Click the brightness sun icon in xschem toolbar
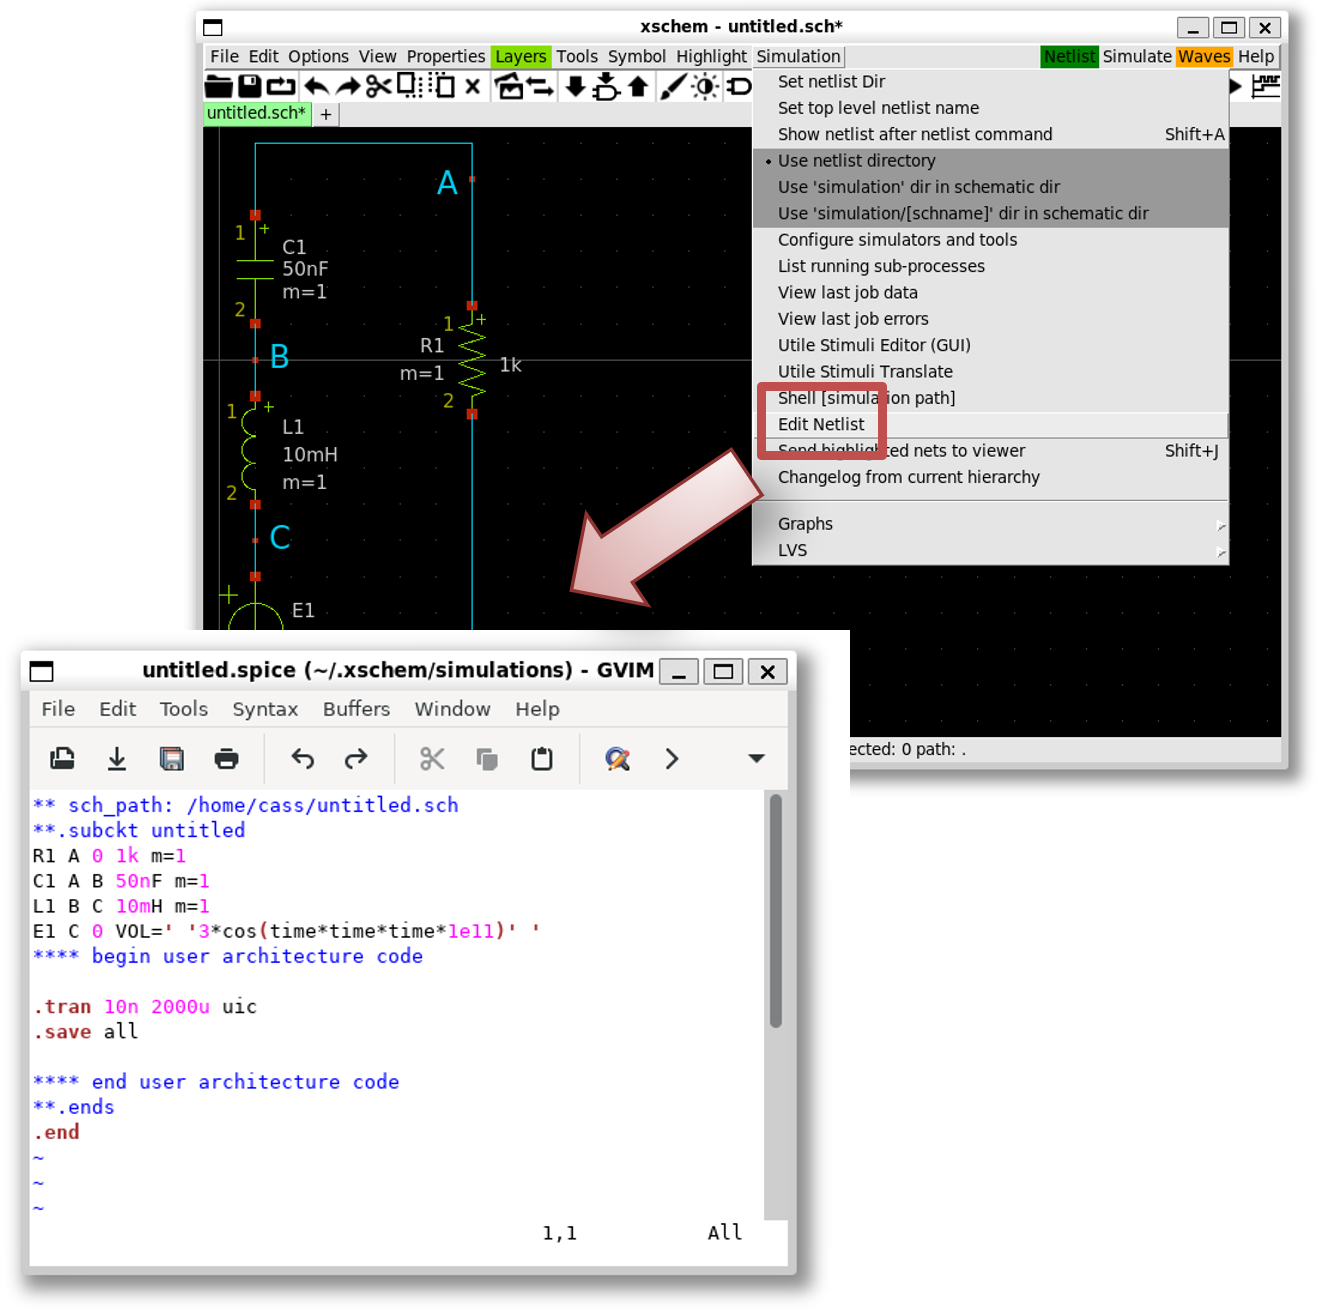This screenshot has width=1322, height=1312. coord(705,87)
